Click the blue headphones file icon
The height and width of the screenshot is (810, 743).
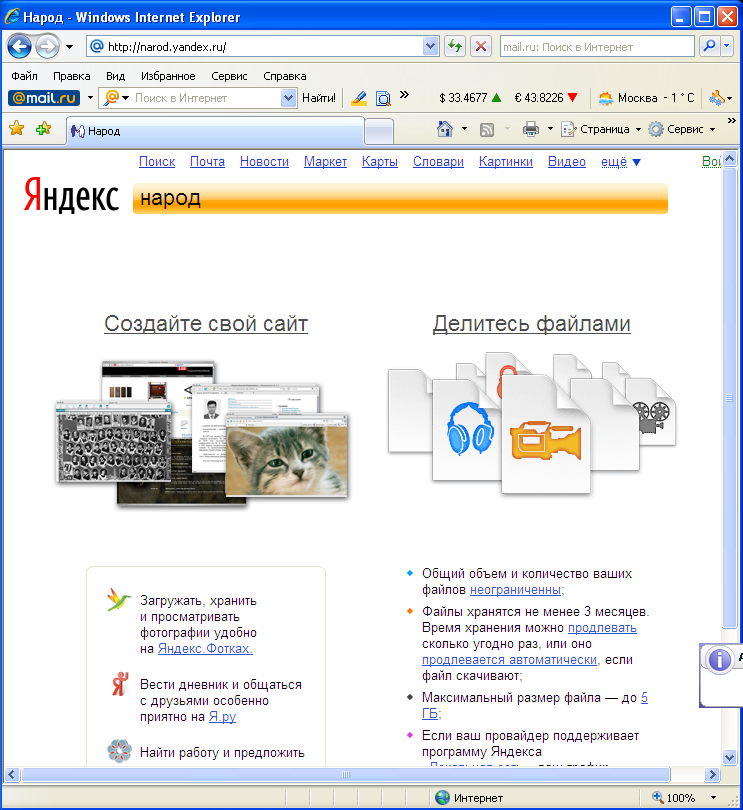pos(470,428)
